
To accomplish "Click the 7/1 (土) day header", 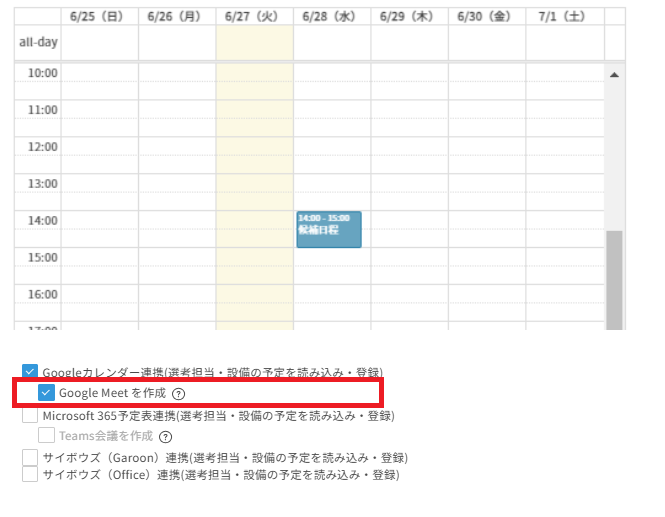I will pos(564,17).
